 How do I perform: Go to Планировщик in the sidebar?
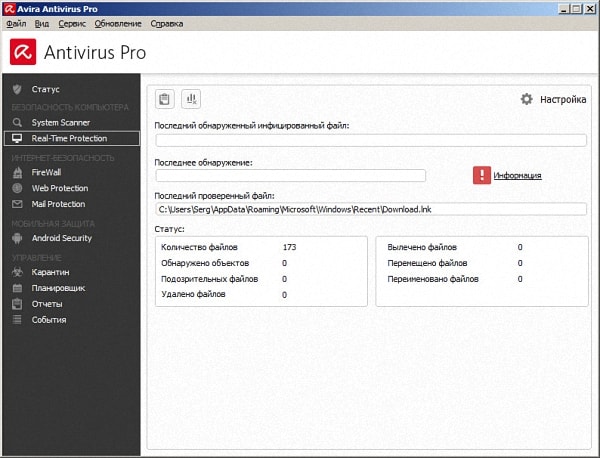pyautogui.click(x=58, y=287)
